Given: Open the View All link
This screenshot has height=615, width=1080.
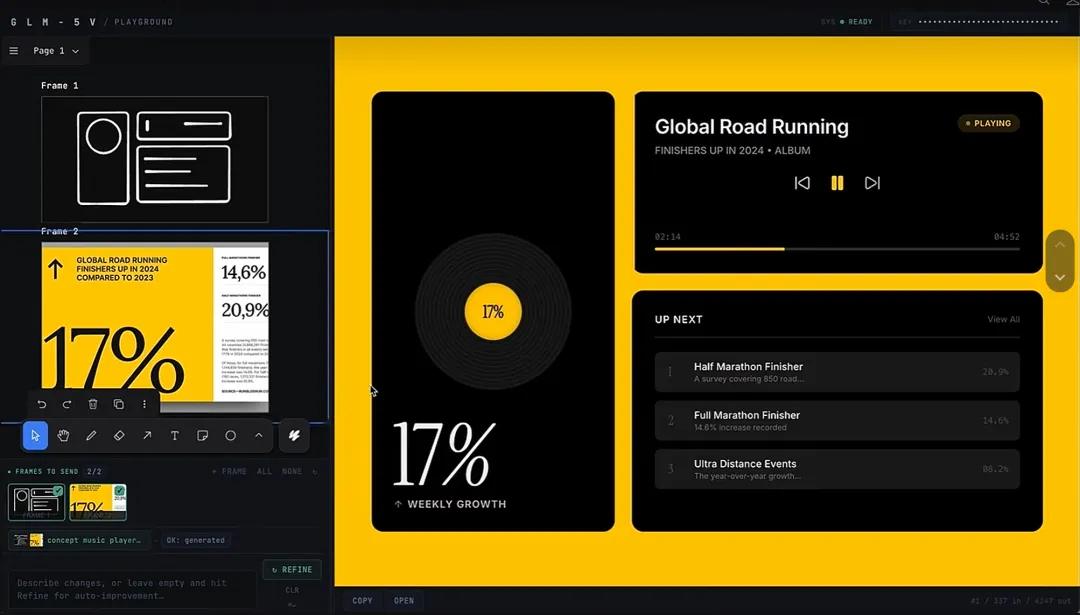Looking at the screenshot, I should [x=1004, y=319].
